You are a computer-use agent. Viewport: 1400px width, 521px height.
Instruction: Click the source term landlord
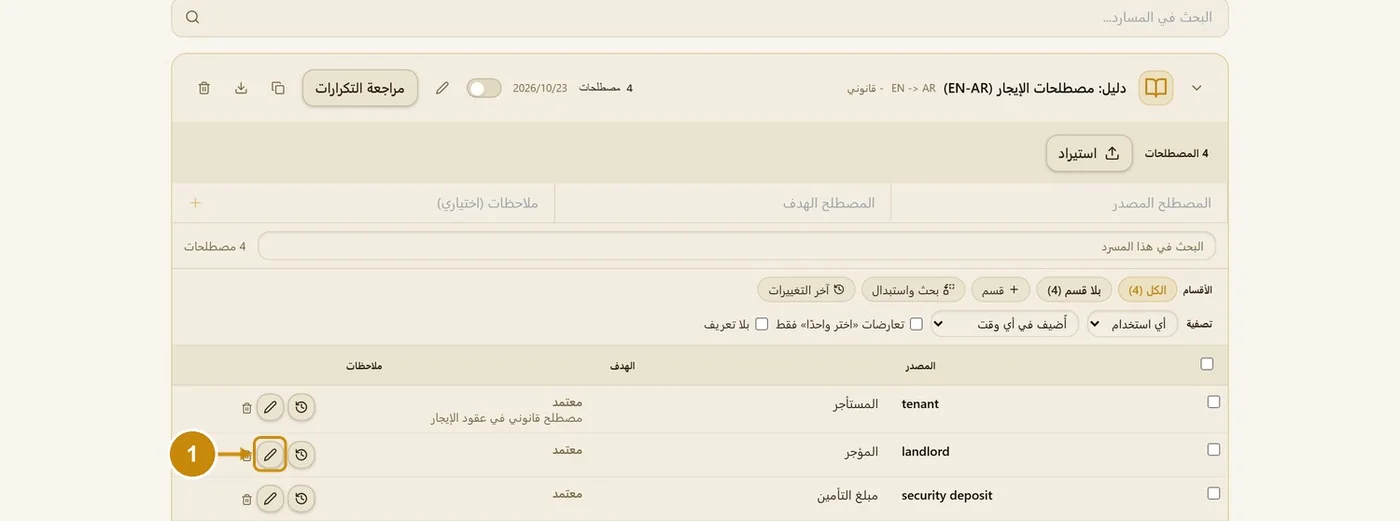[x=925, y=452]
